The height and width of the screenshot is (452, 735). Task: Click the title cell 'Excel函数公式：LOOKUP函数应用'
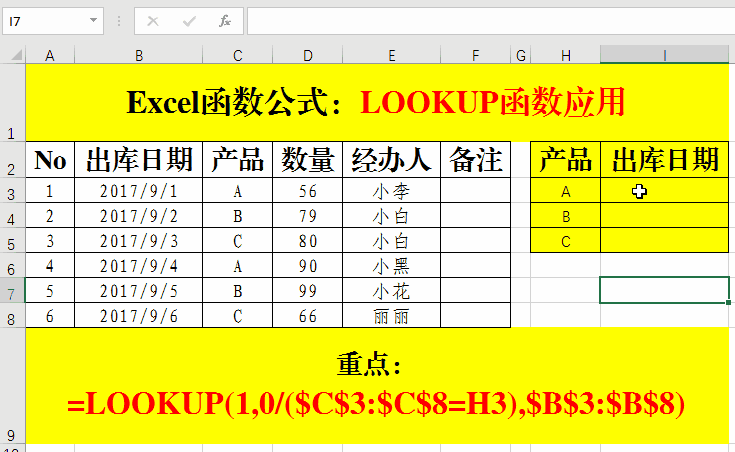(x=377, y=103)
